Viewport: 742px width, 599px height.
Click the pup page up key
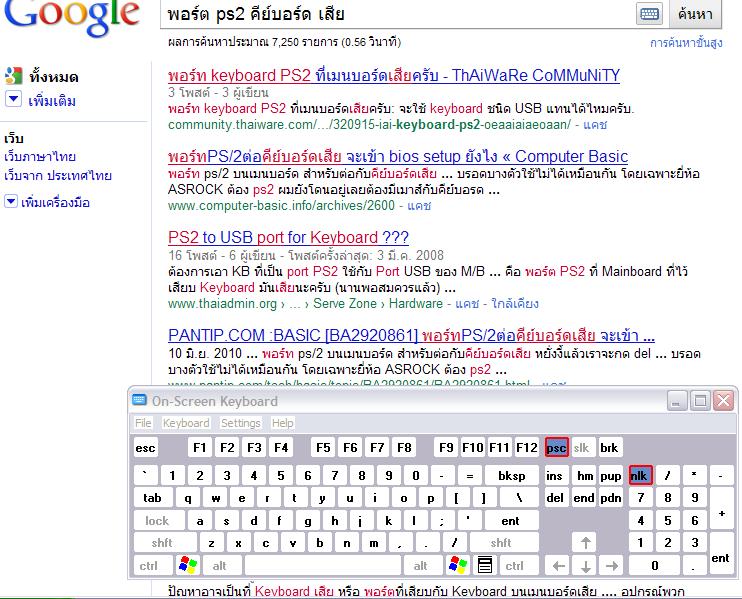point(611,476)
